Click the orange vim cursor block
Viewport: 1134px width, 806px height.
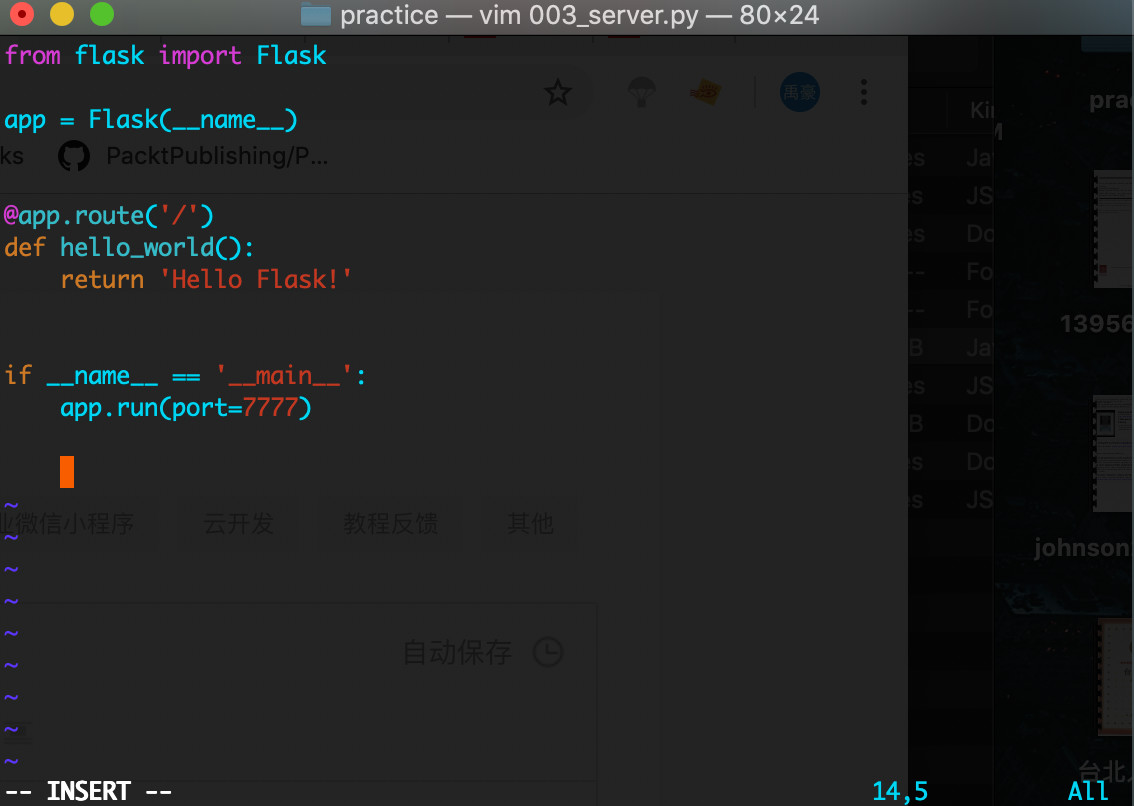click(67, 472)
